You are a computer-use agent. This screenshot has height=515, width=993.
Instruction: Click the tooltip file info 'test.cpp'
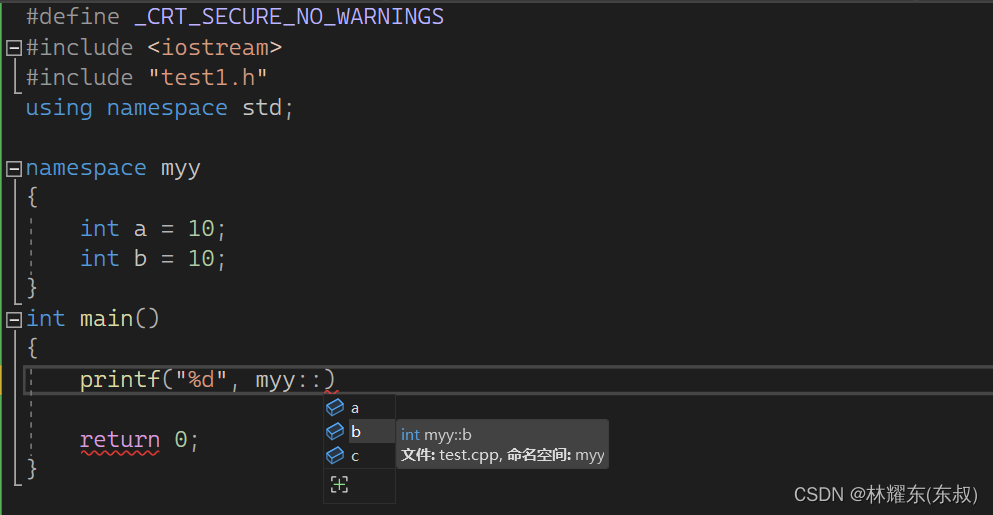point(469,455)
